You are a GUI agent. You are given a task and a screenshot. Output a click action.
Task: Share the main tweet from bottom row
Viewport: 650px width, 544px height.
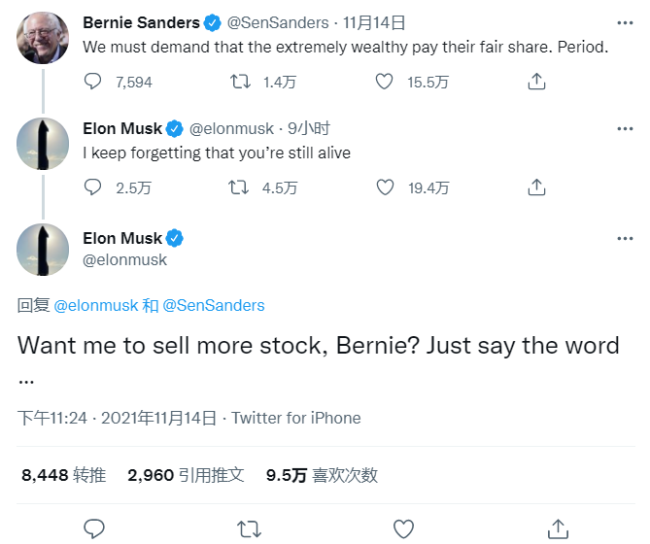(558, 527)
